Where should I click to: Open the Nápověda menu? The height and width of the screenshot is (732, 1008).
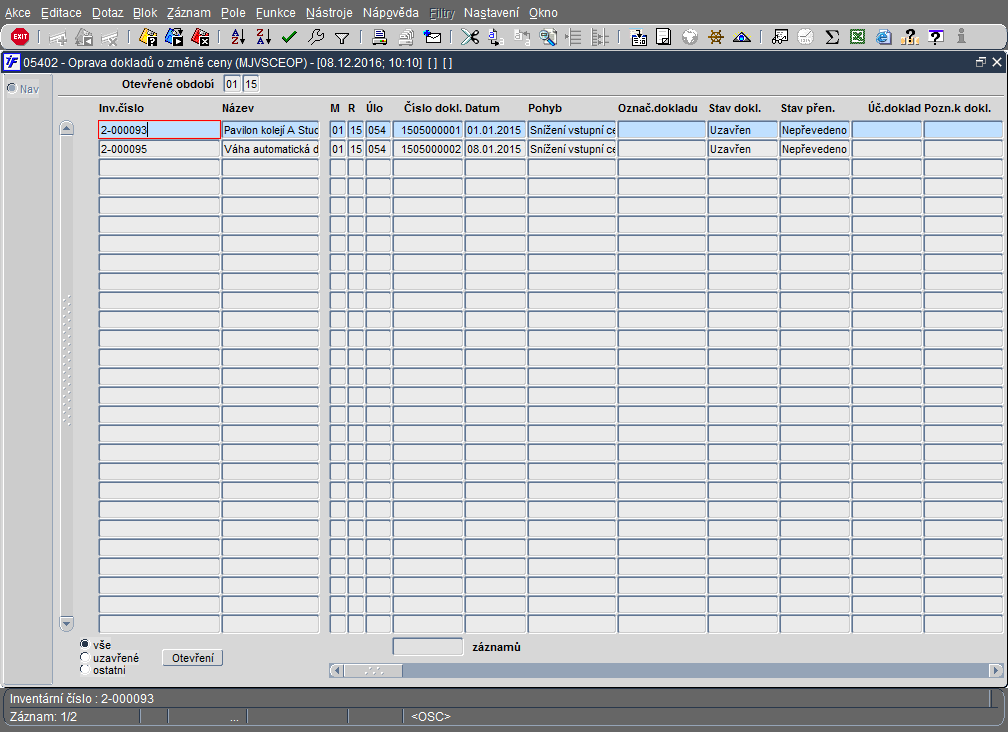(390, 13)
